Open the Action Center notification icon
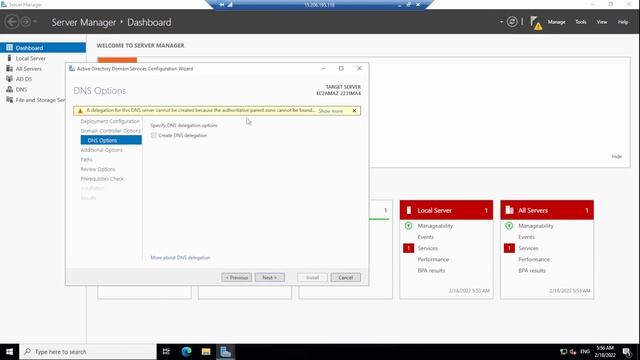Image resolution: width=640 pixels, height=360 pixels. (627, 351)
